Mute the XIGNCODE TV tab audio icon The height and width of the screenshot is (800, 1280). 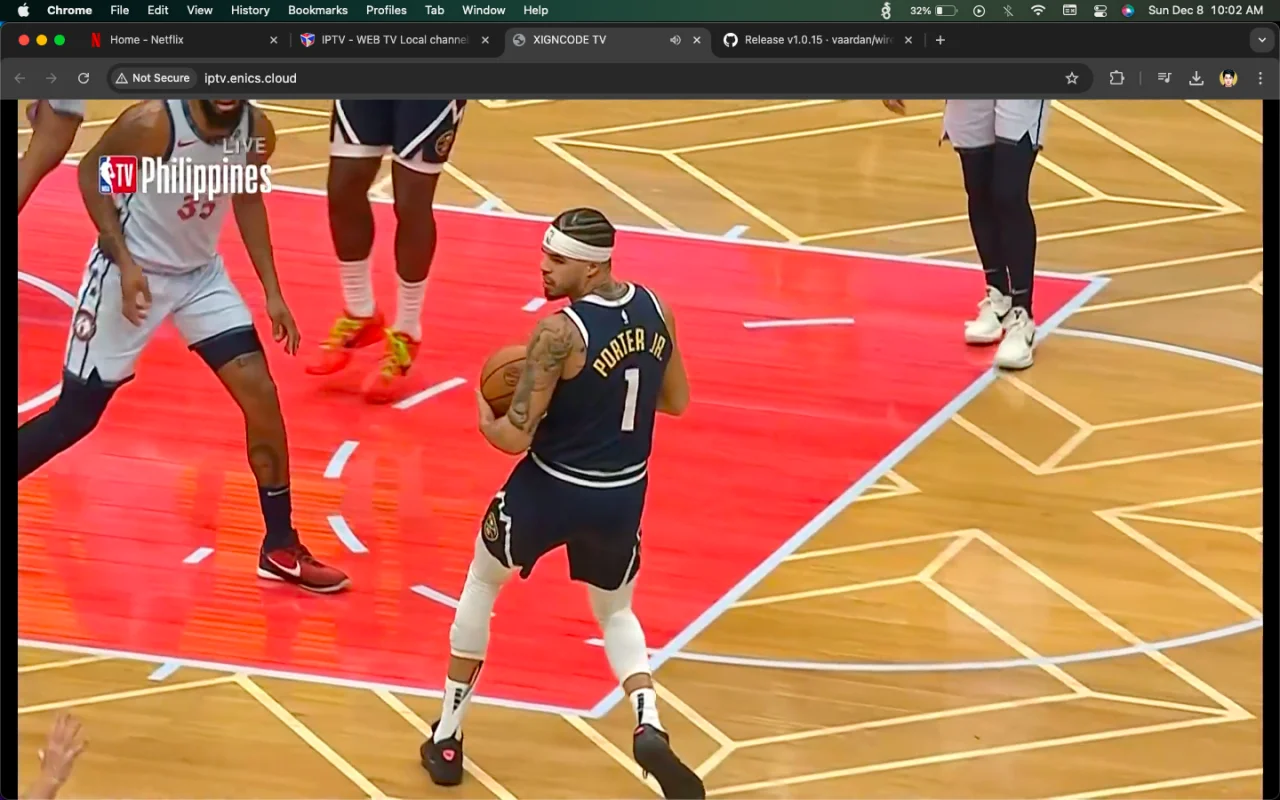tap(675, 40)
